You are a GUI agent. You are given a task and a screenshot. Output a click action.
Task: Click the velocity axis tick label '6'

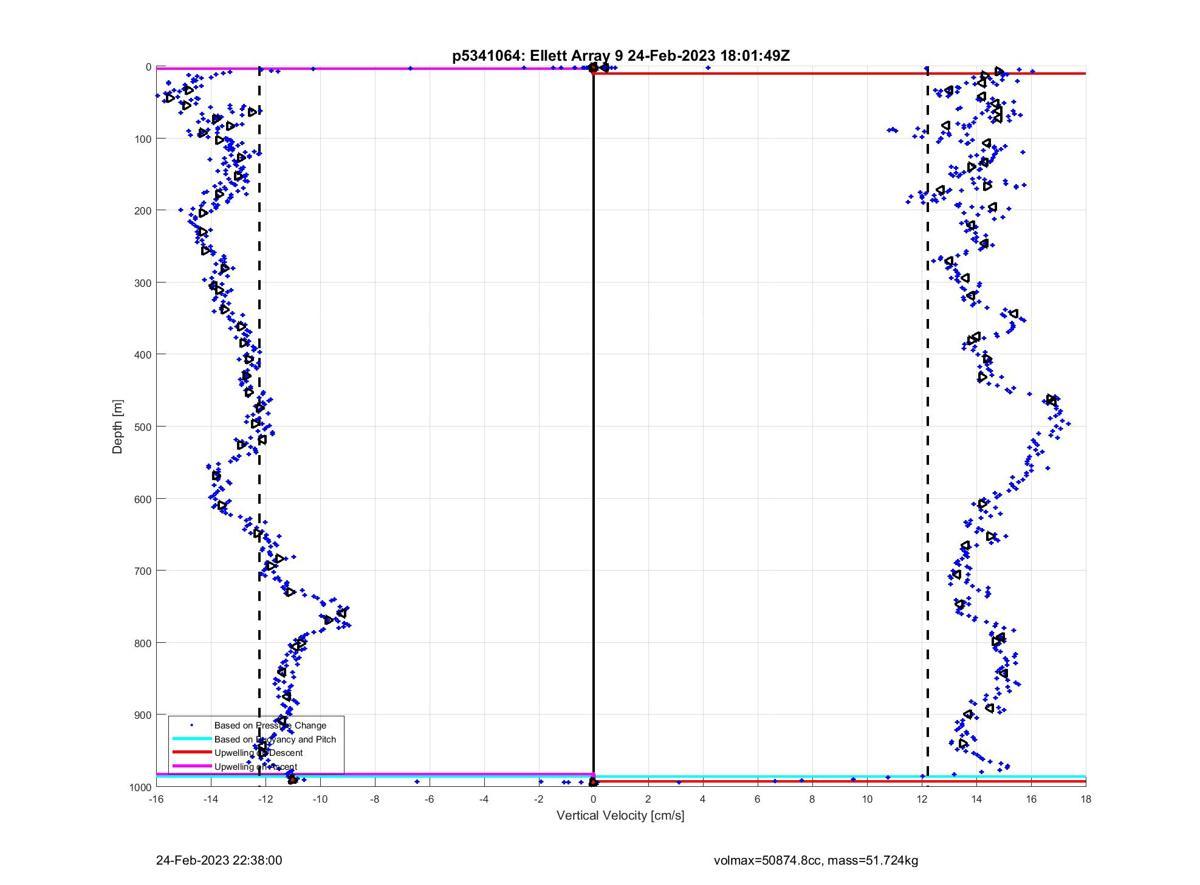[x=757, y=799]
